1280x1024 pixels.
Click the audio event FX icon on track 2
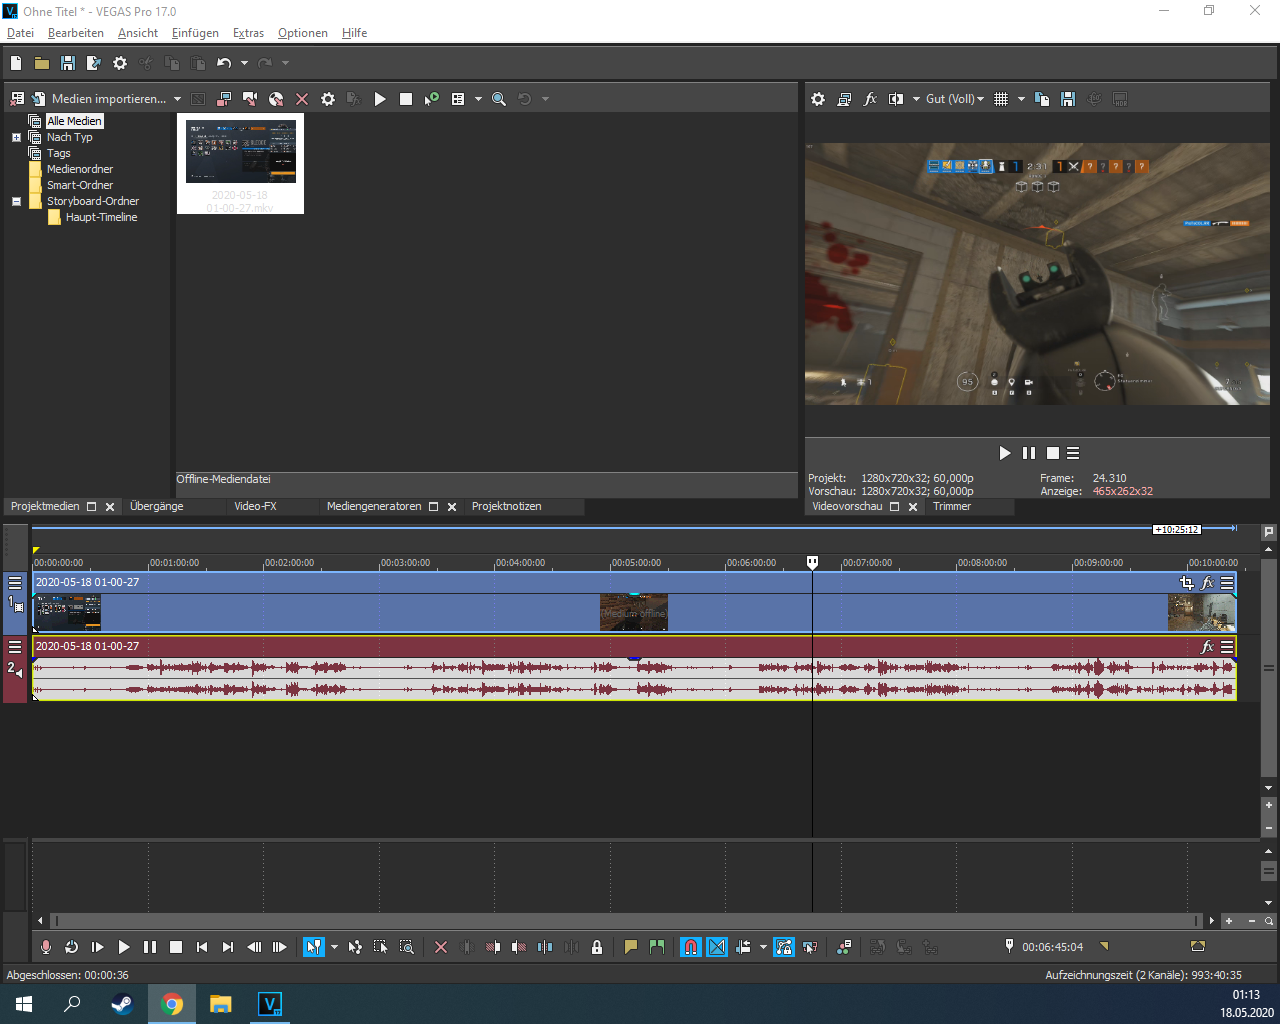pos(1207,647)
